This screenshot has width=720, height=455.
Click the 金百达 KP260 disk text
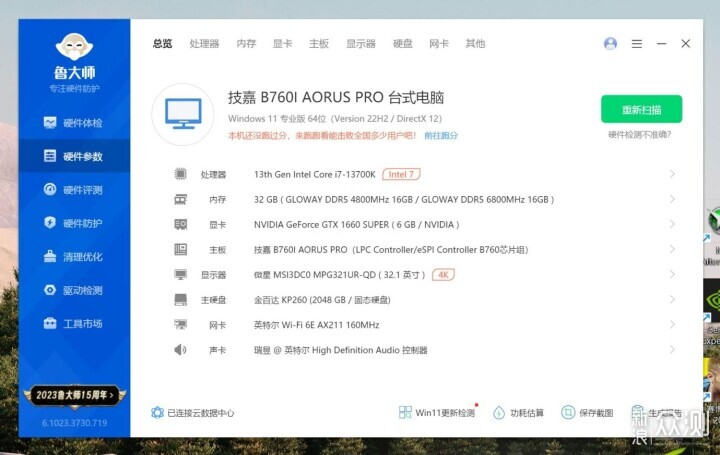click(322, 300)
